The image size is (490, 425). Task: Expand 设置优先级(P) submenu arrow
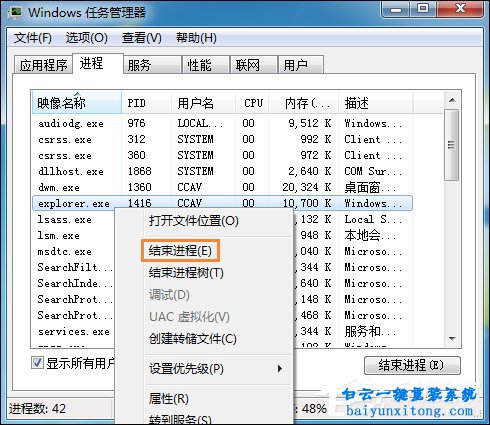(x=280, y=369)
